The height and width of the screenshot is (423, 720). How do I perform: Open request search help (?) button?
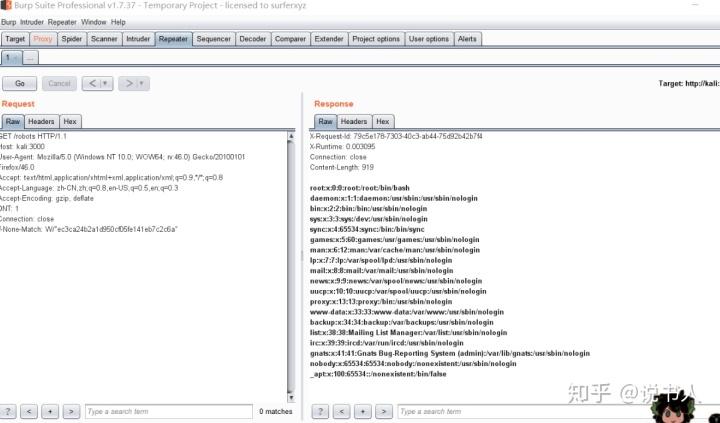(8, 412)
